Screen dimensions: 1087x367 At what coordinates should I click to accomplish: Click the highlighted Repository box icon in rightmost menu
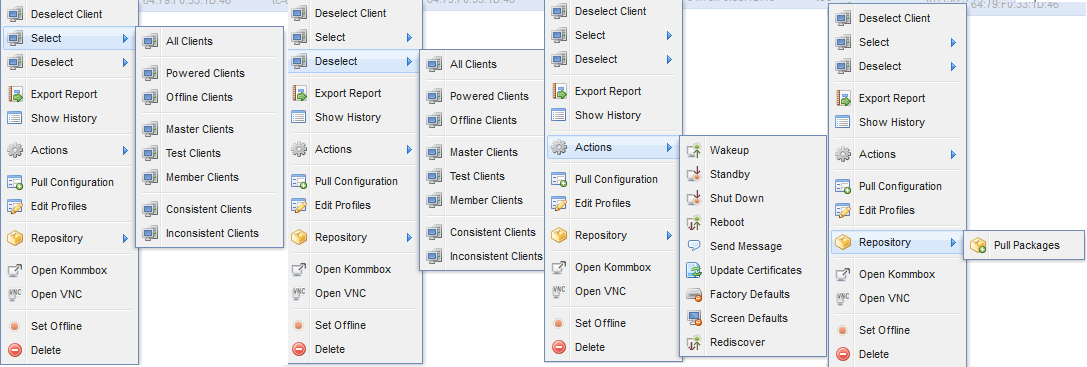pyautogui.click(x=842, y=243)
